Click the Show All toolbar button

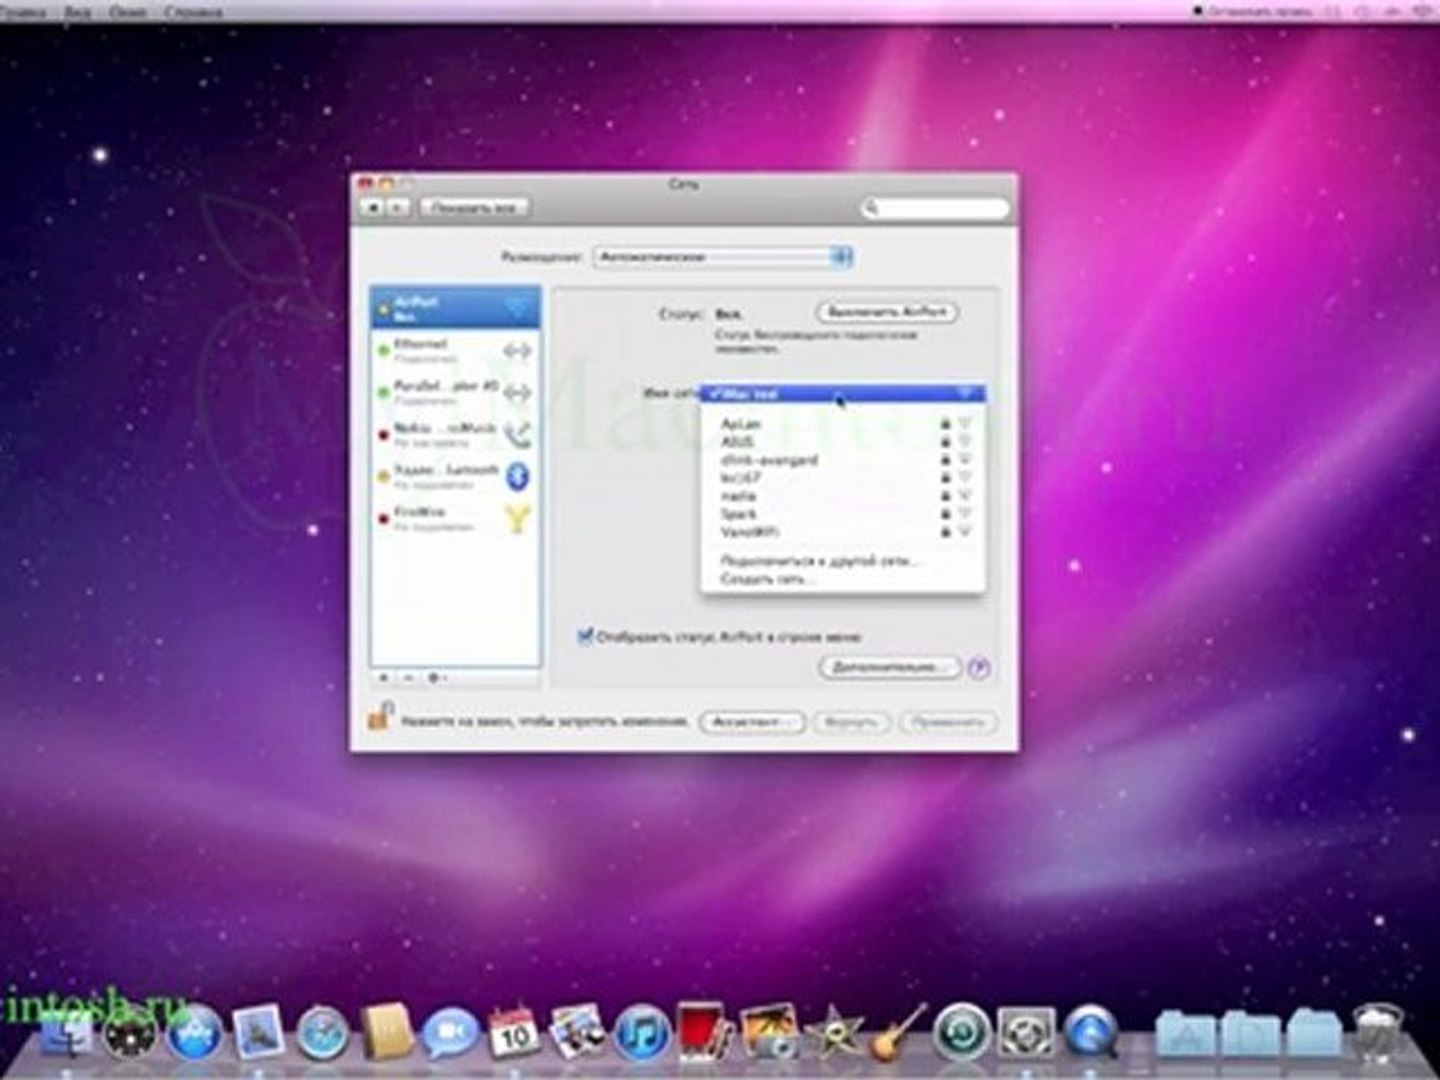(475, 207)
